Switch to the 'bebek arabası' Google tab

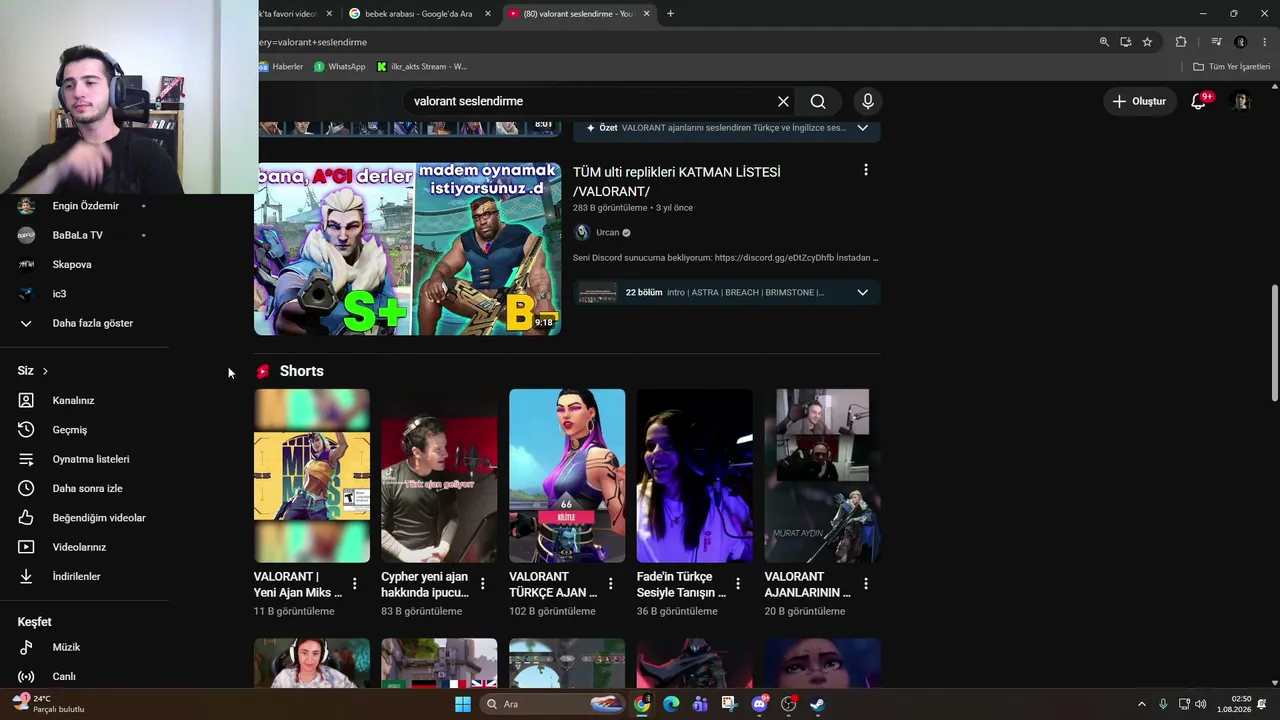point(419,14)
